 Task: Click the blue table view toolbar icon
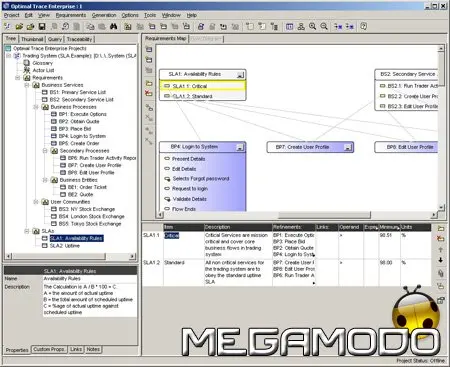[x=289, y=27]
